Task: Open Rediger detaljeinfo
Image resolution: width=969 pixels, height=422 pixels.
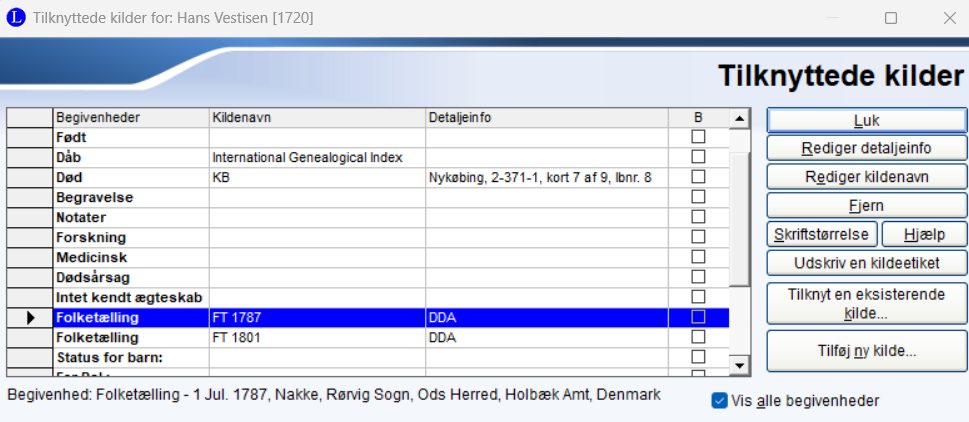Action: pos(866,148)
